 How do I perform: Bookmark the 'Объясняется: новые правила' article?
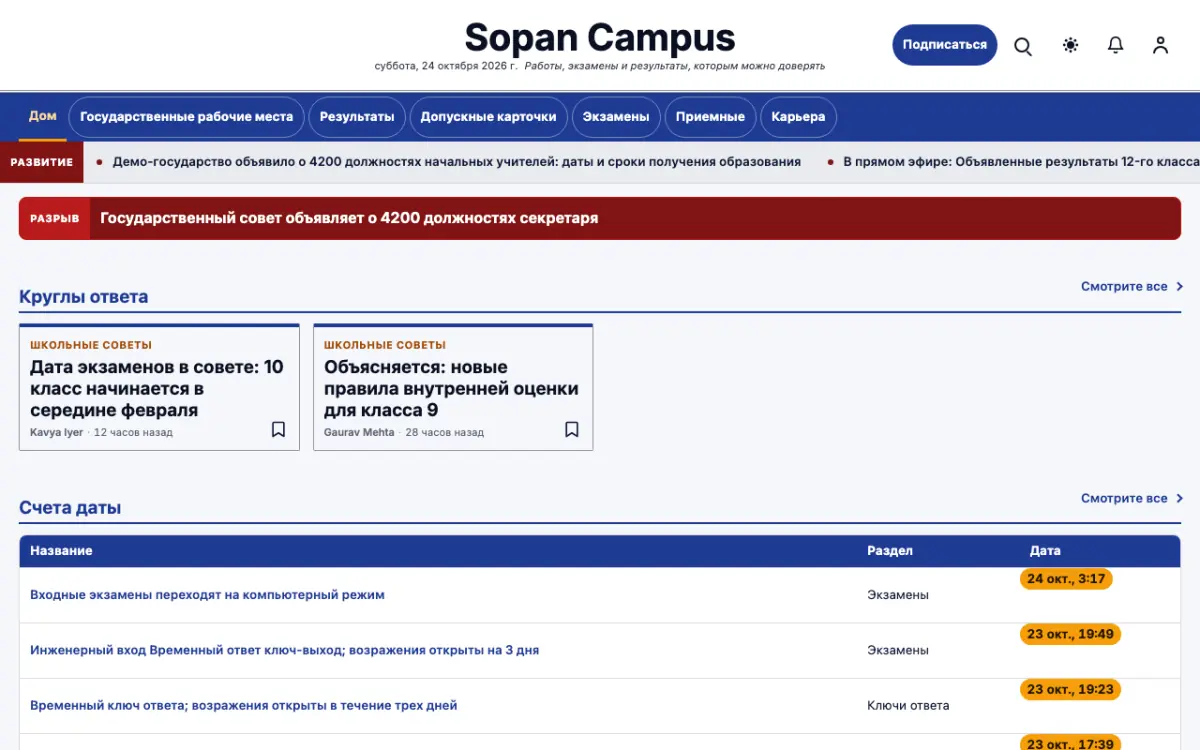click(572, 429)
